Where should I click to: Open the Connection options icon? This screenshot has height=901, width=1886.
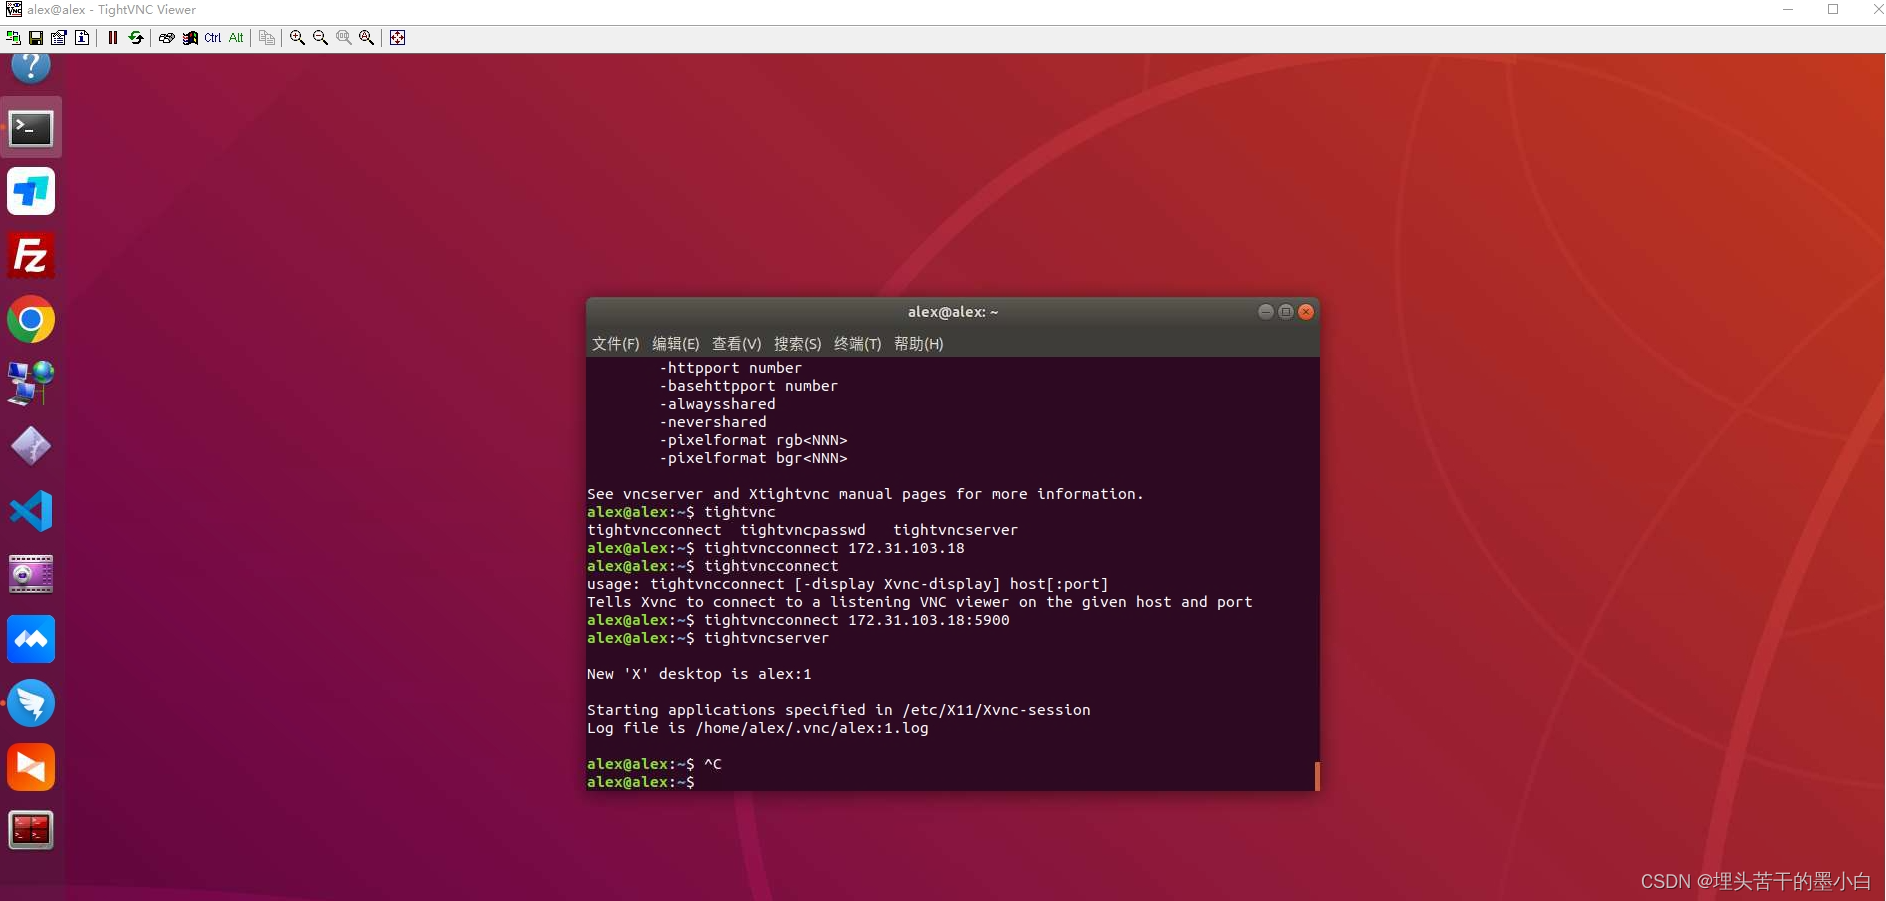coord(59,38)
